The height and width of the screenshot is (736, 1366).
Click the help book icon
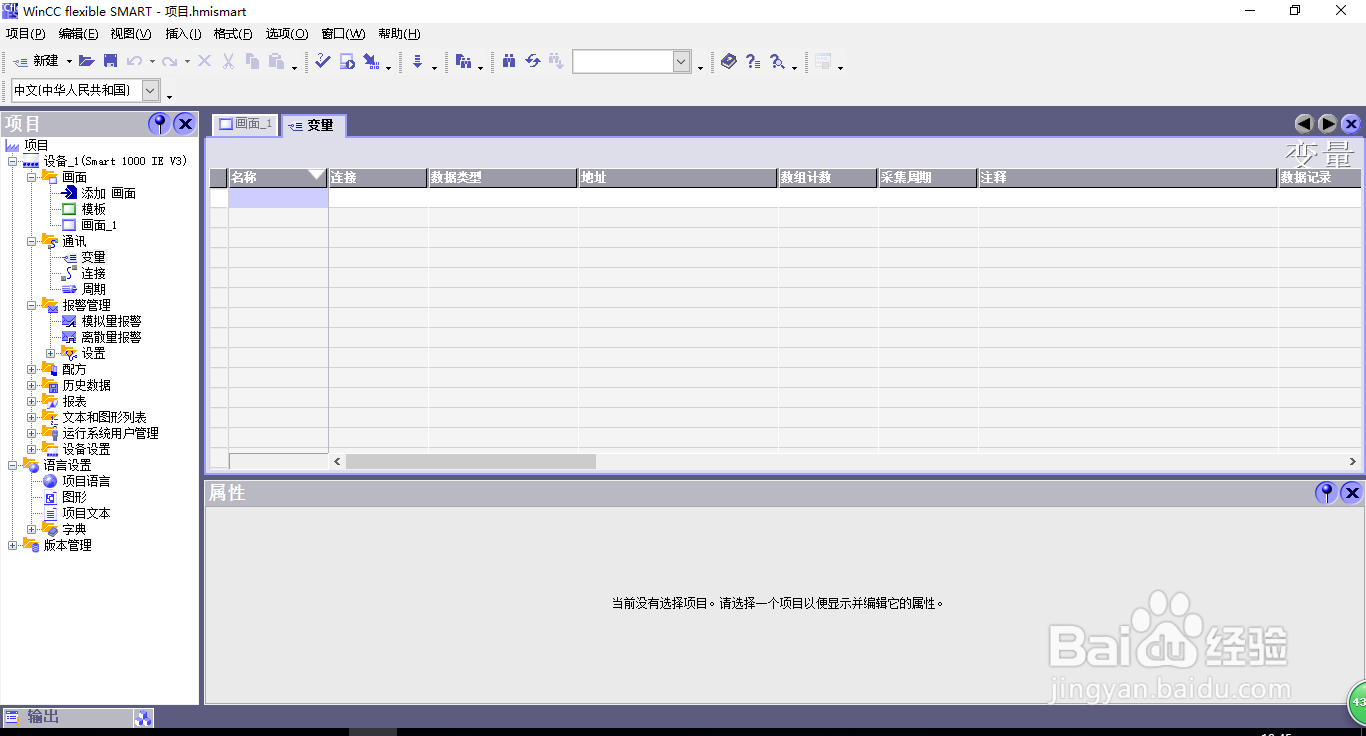[728, 61]
